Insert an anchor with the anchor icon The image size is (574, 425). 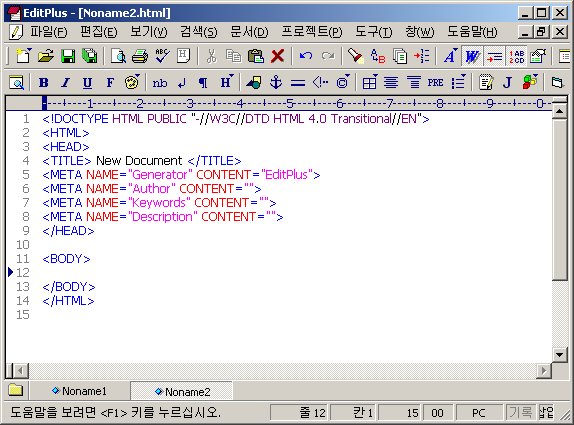click(276, 83)
